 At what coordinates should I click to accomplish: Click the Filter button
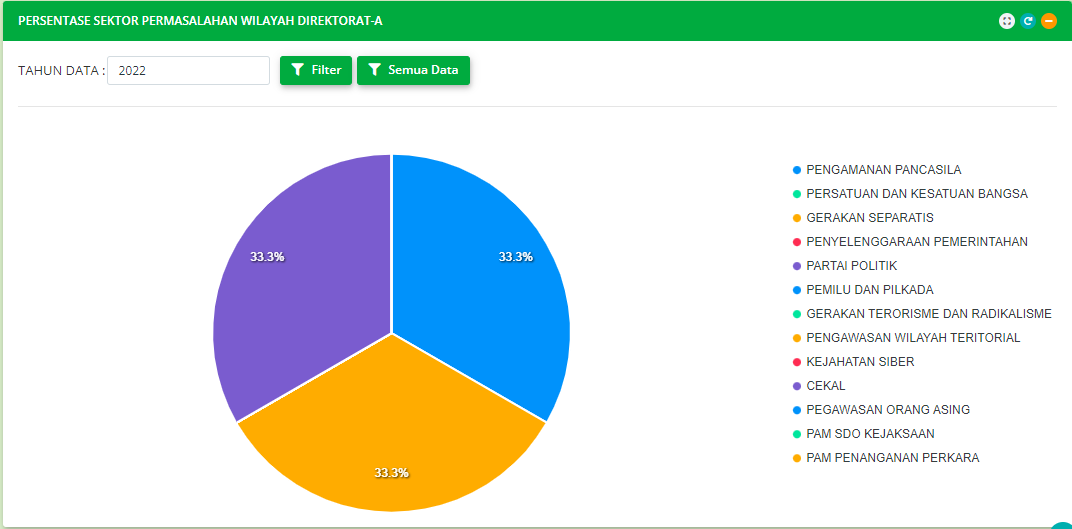(x=316, y=71)
